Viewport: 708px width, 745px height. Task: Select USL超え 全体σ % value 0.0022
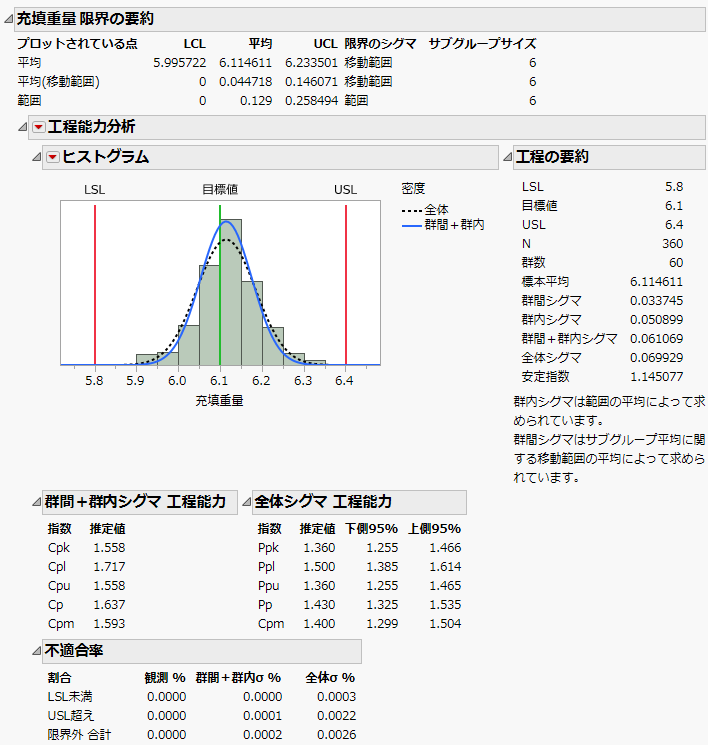336,716
